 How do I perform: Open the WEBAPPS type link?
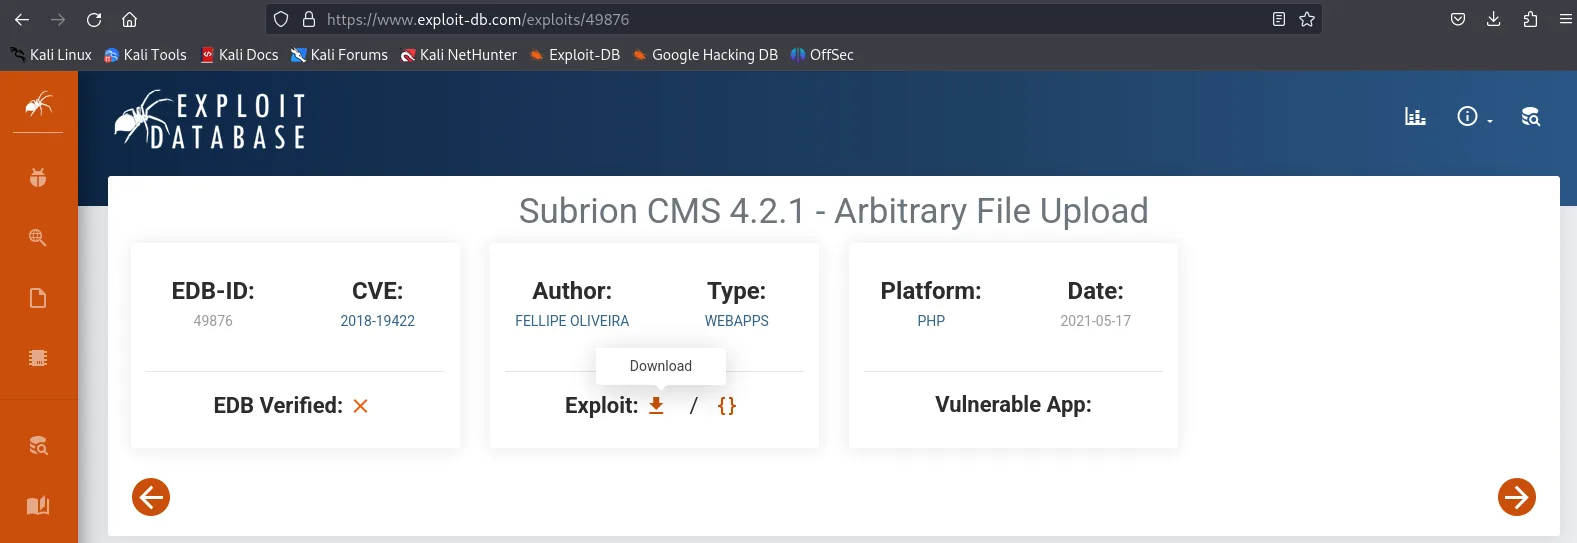point(737,321)
